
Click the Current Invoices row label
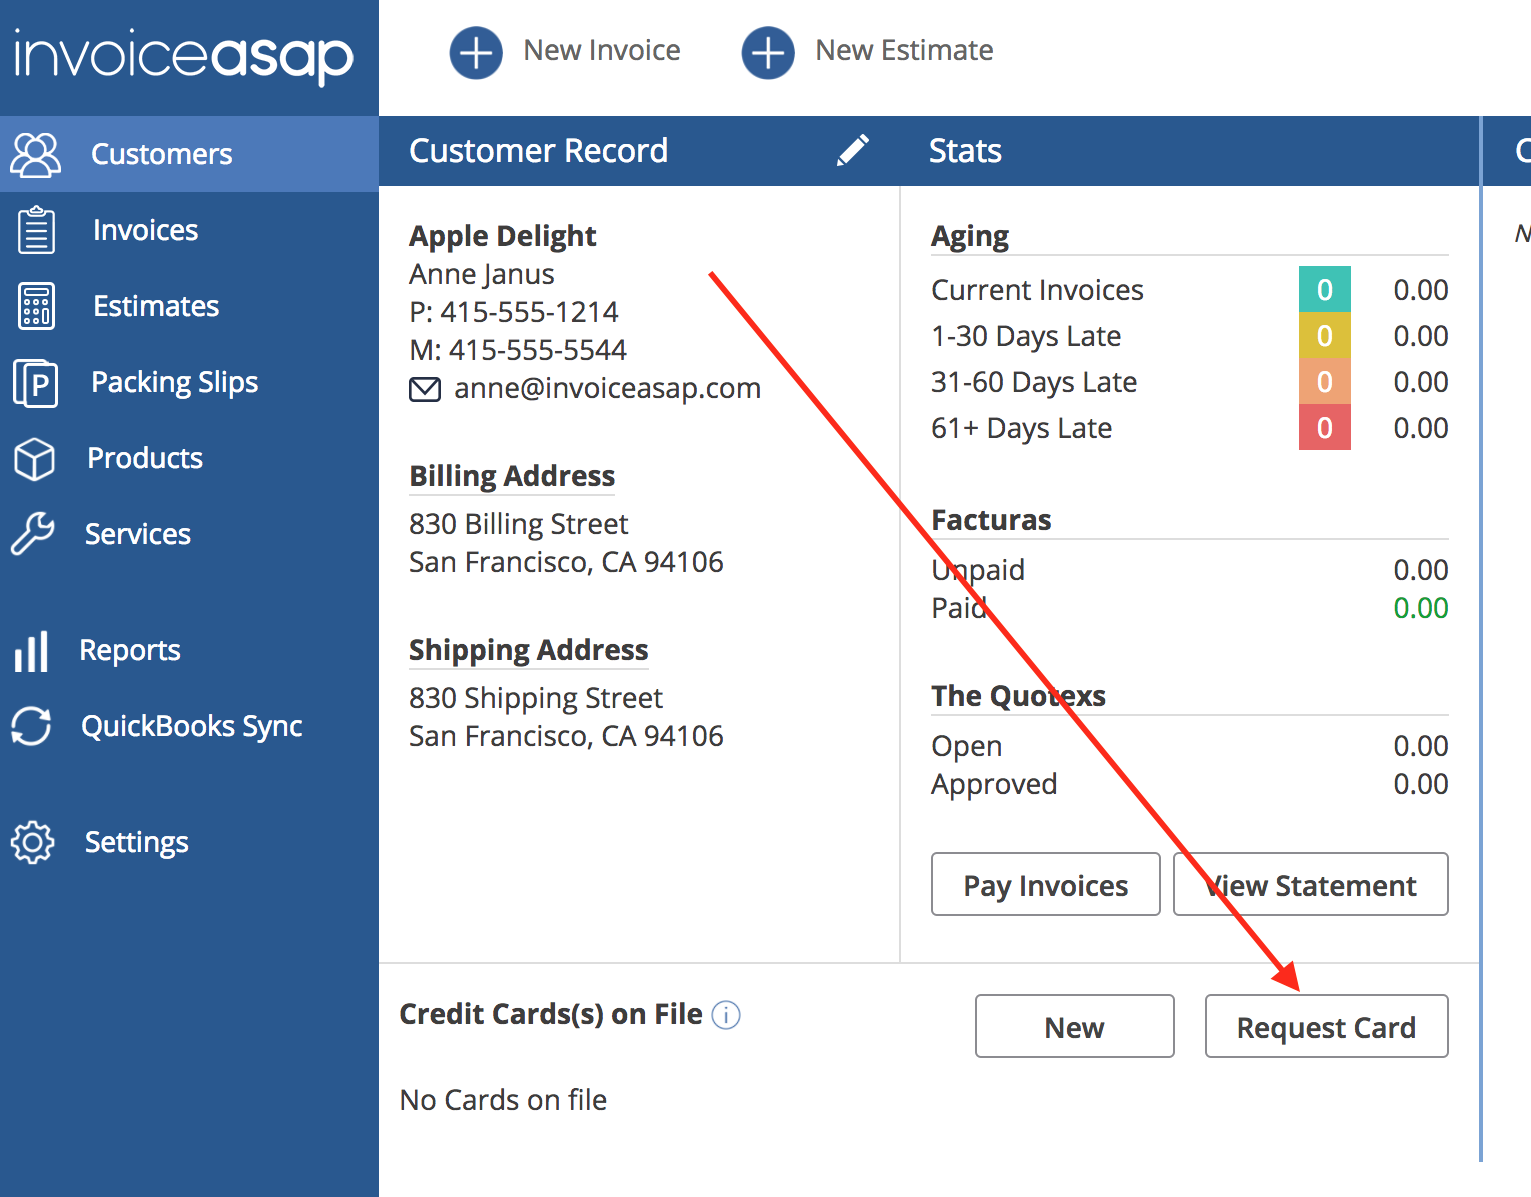pos(1037,290)
